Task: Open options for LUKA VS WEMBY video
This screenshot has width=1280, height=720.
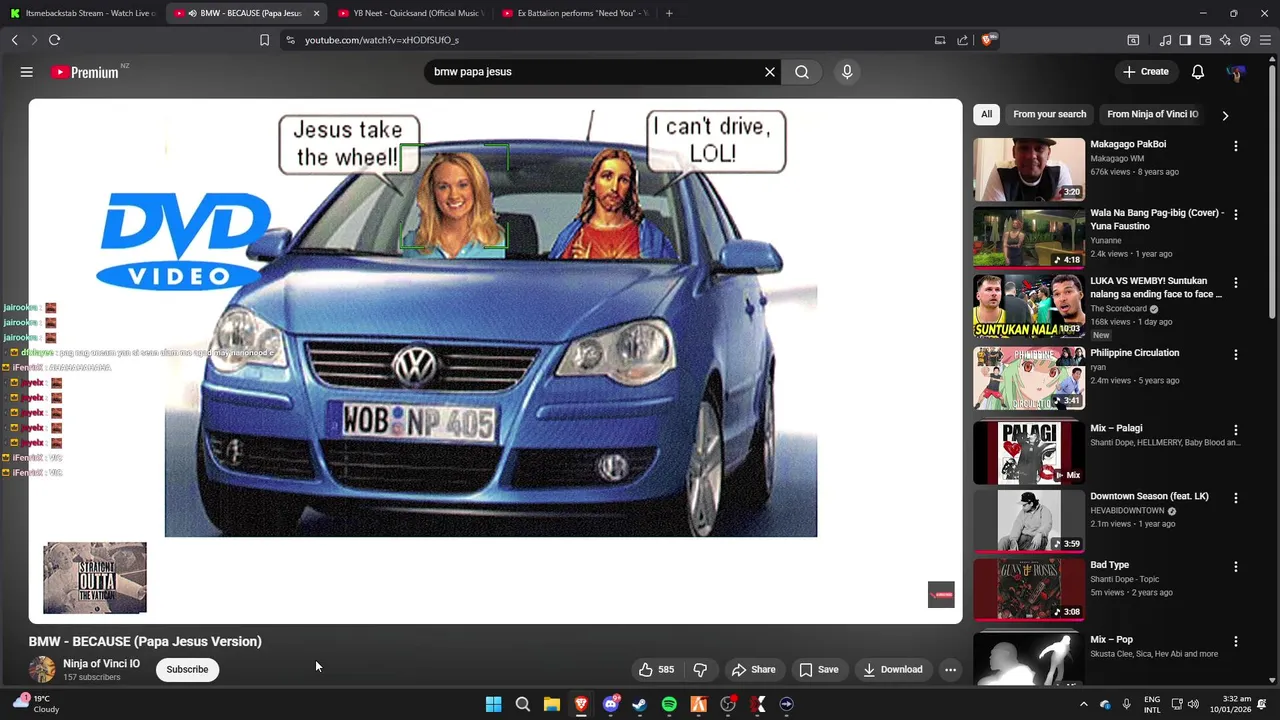Action: point(1236,283)
